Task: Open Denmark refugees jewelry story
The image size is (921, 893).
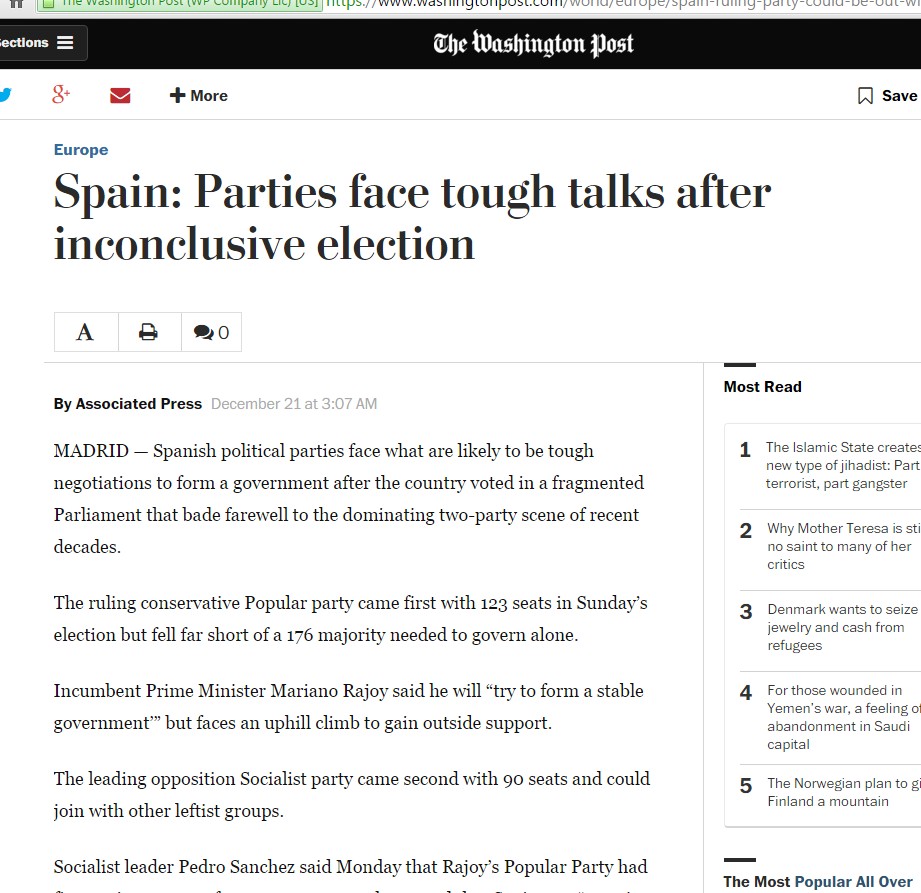Action: tap(842, 627)
